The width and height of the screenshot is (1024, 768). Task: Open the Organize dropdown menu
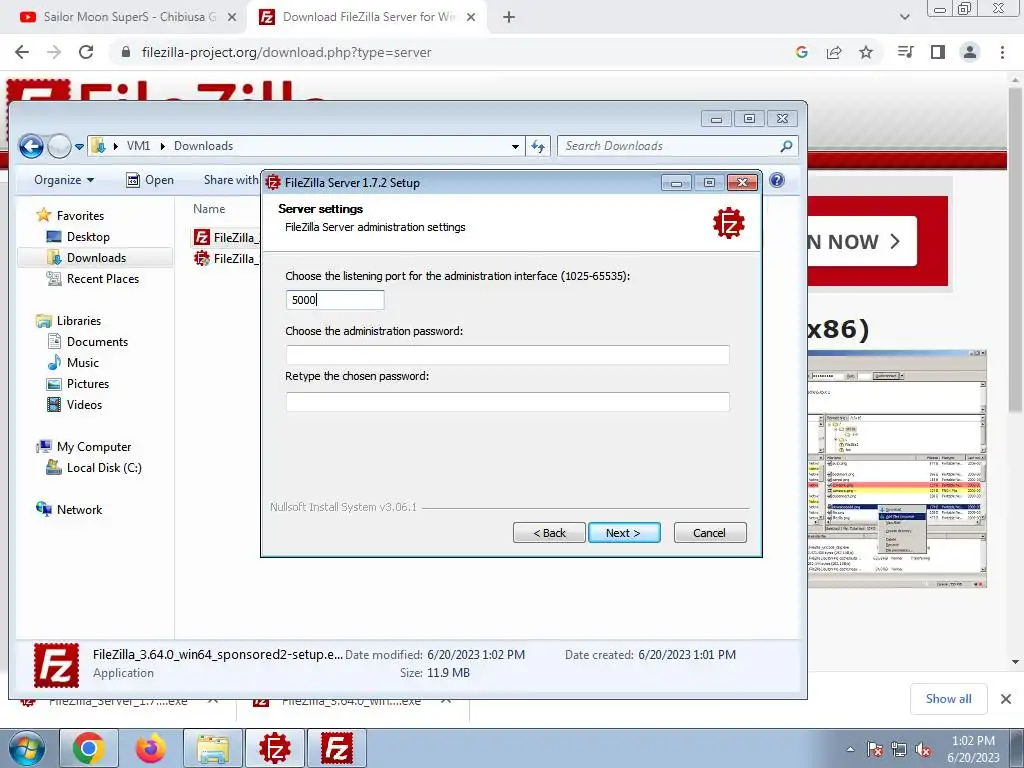[64, 180]
